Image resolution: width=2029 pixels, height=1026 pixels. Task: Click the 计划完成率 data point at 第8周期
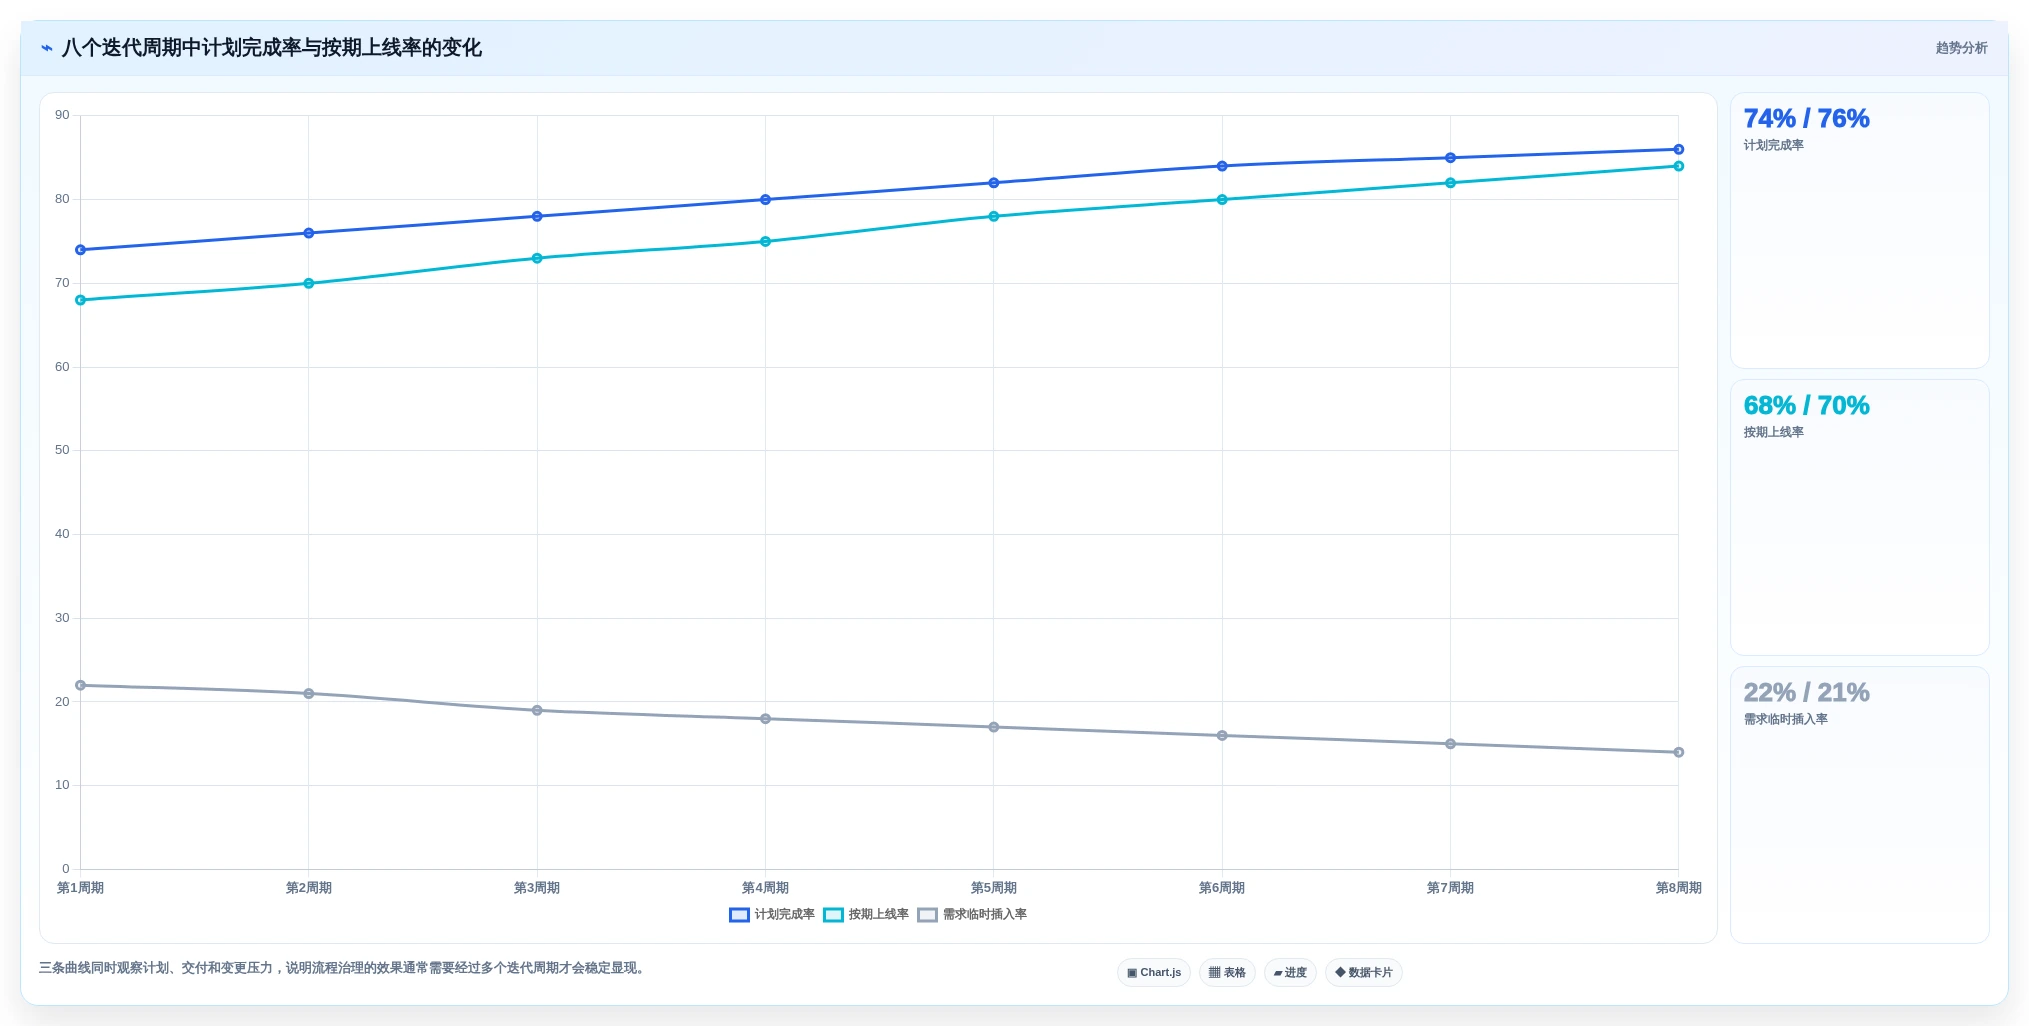click(x=1678, y=150)
